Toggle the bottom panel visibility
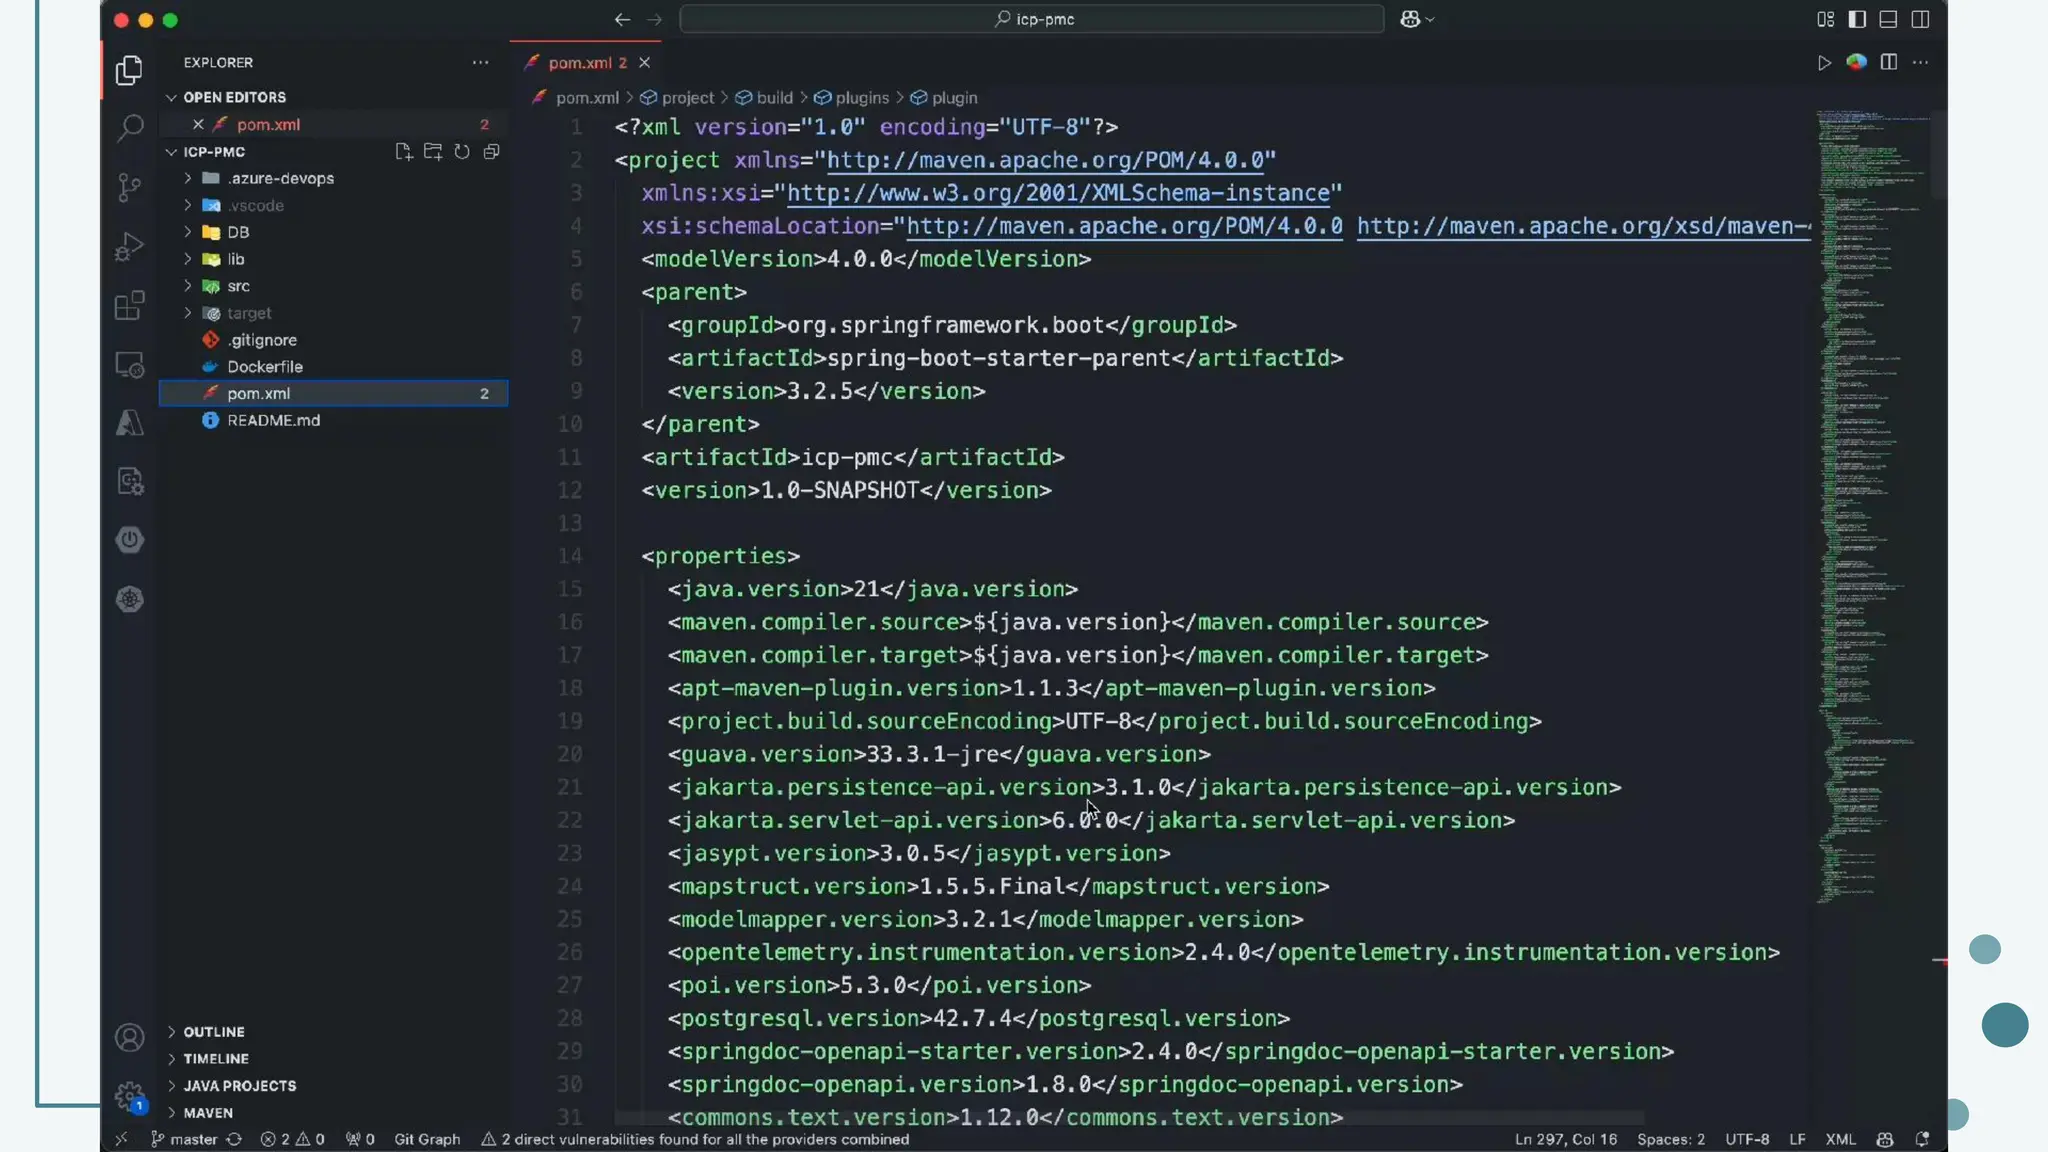 [x=1888, y=19]
